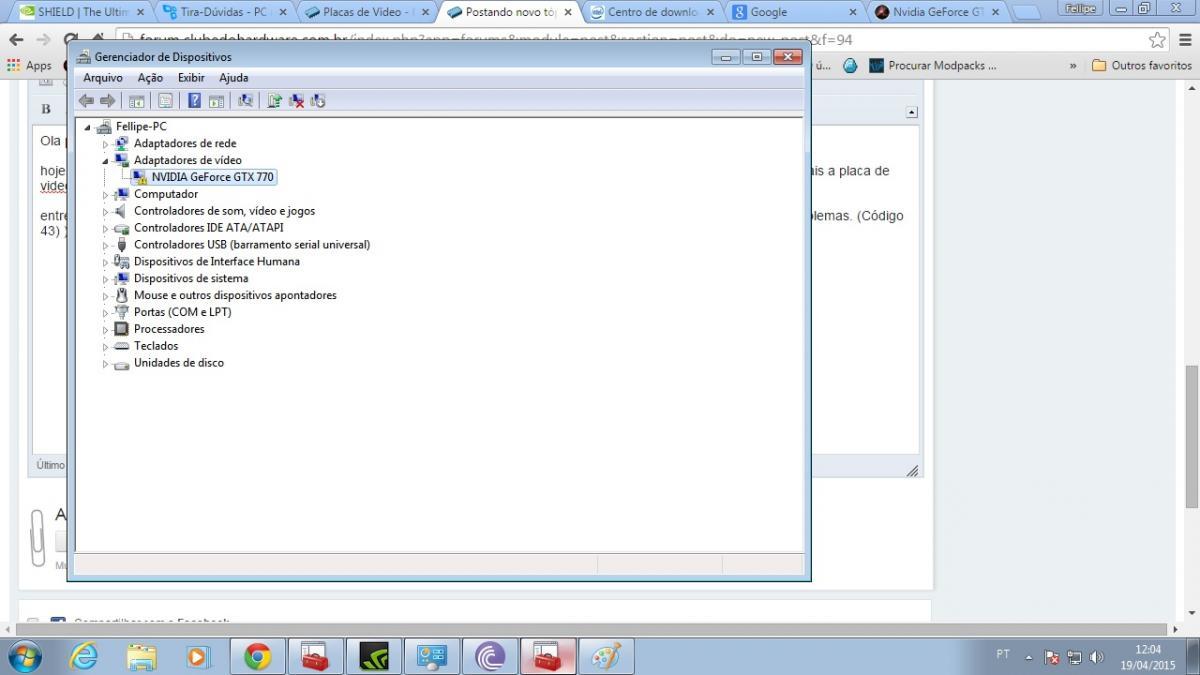This screenshot has height=675, width=1200.
Task: Show hidden system tray icons
Action: (x=1029, y=657)
